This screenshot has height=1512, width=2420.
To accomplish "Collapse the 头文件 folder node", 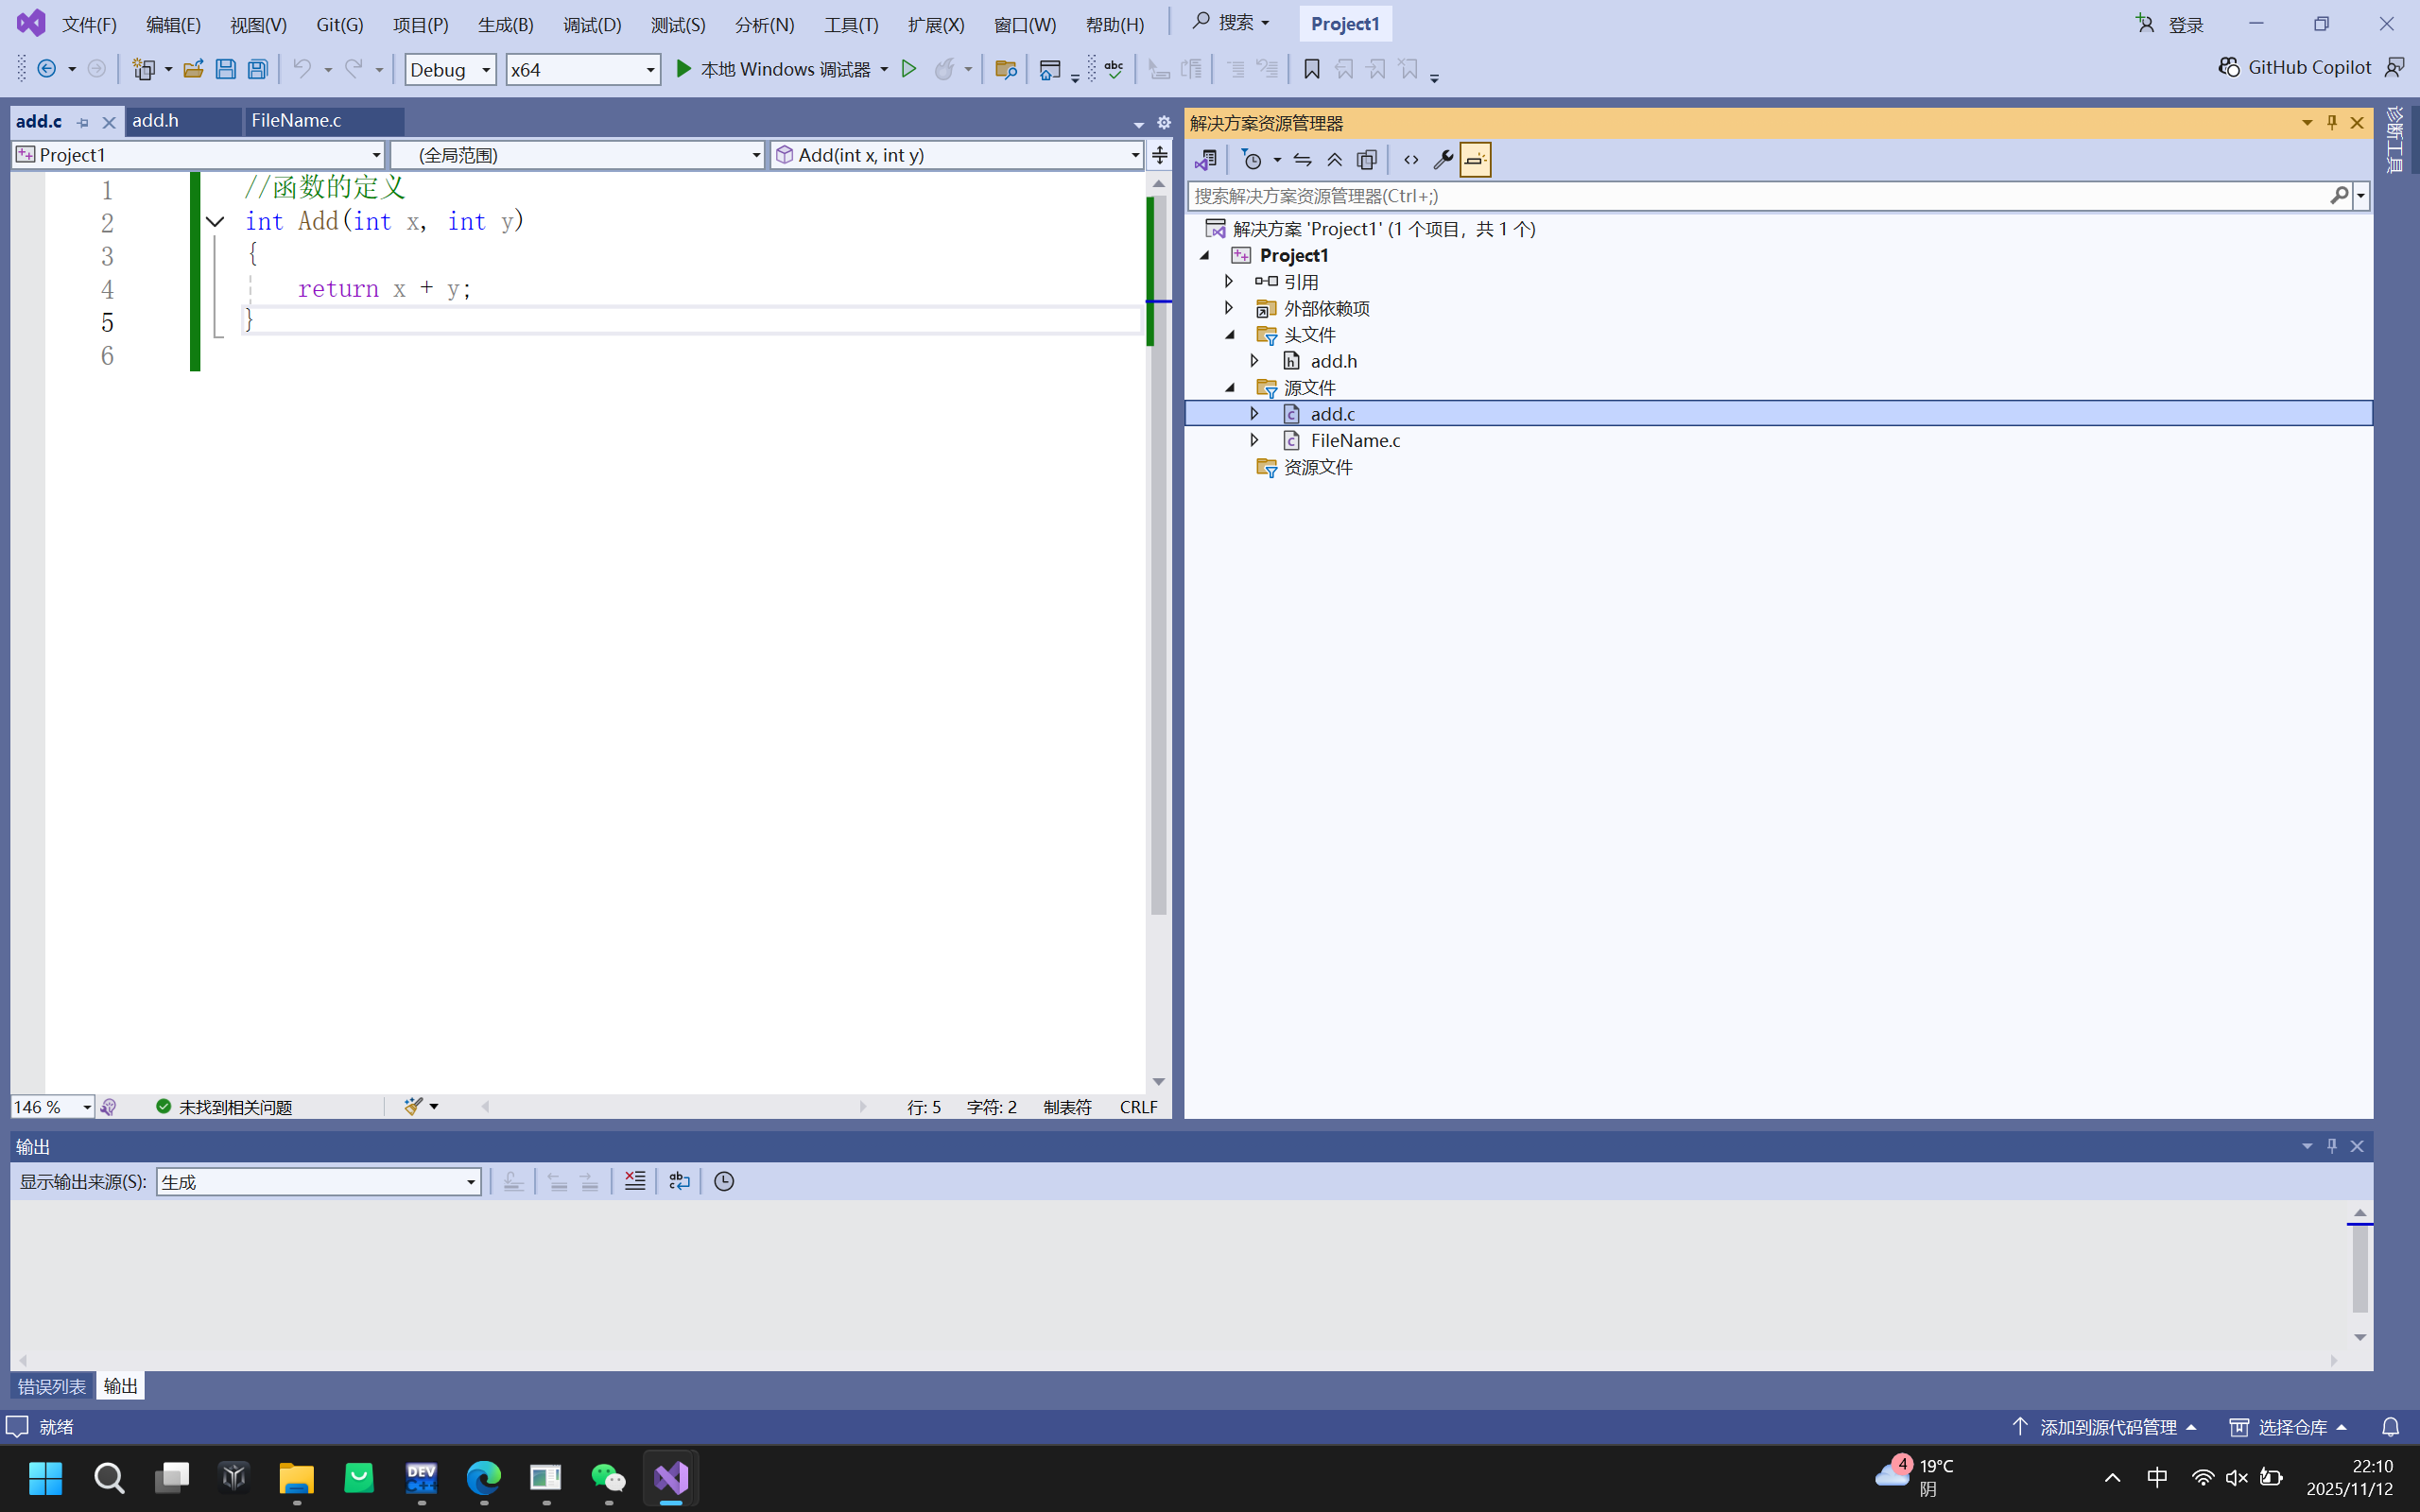I will click(1230, 335).
